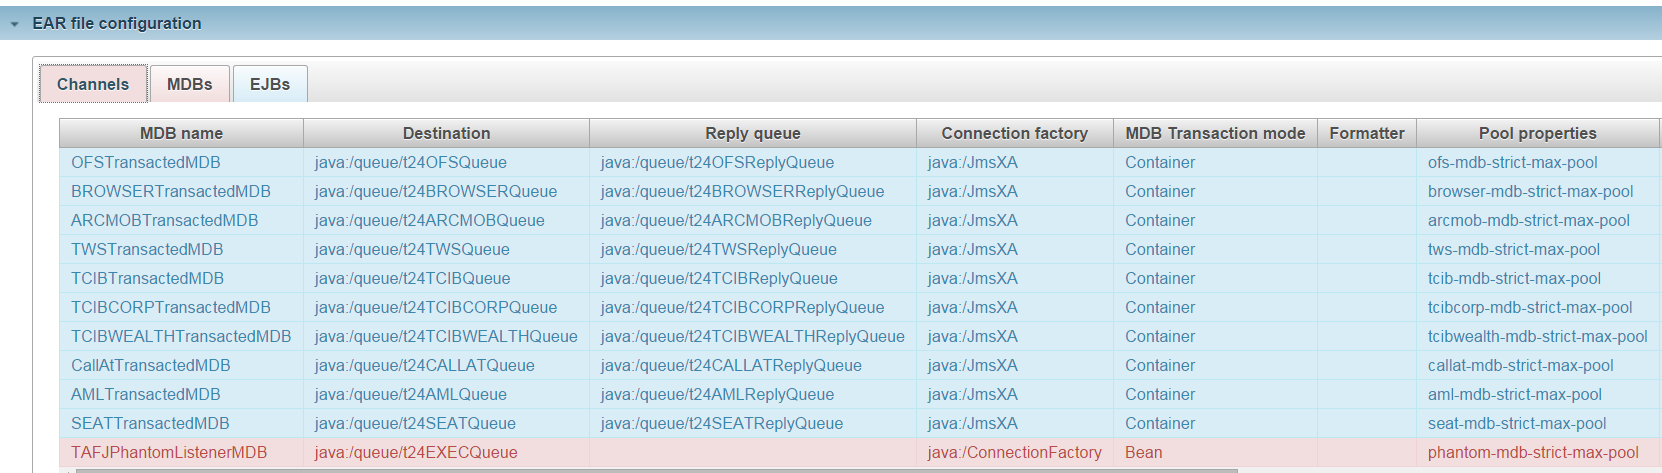Screen dimensions: 1662x473
Task: Click the Pool properties column header
Action: coord(1538,133)
